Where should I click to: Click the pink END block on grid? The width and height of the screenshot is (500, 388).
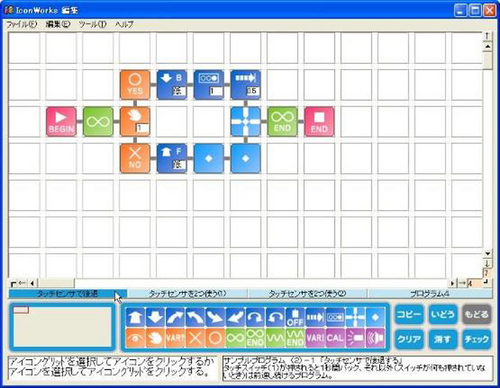(x=319, y=122)
